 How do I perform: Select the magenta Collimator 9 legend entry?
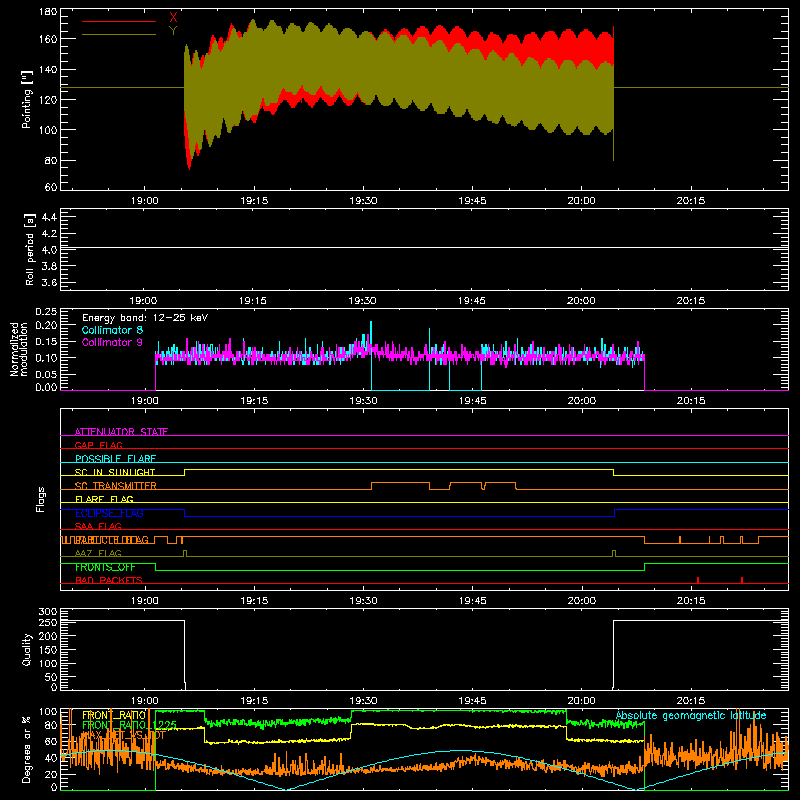pyautogui.click(x=112, y=342)
